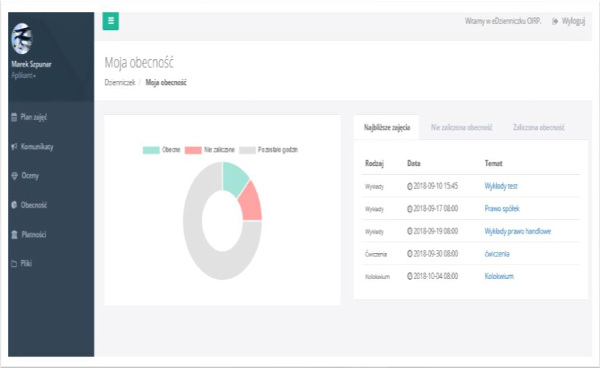The width and height of the screenshot is (600, 368).
Task: Click the user avatar picture
Action: click(22, 39)
